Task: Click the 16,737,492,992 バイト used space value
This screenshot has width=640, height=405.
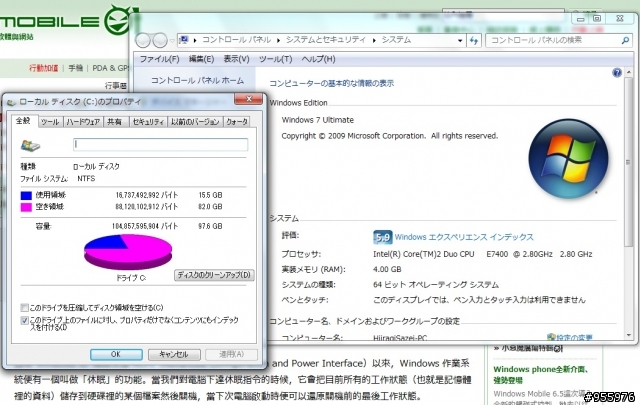Action: [147, 195]
